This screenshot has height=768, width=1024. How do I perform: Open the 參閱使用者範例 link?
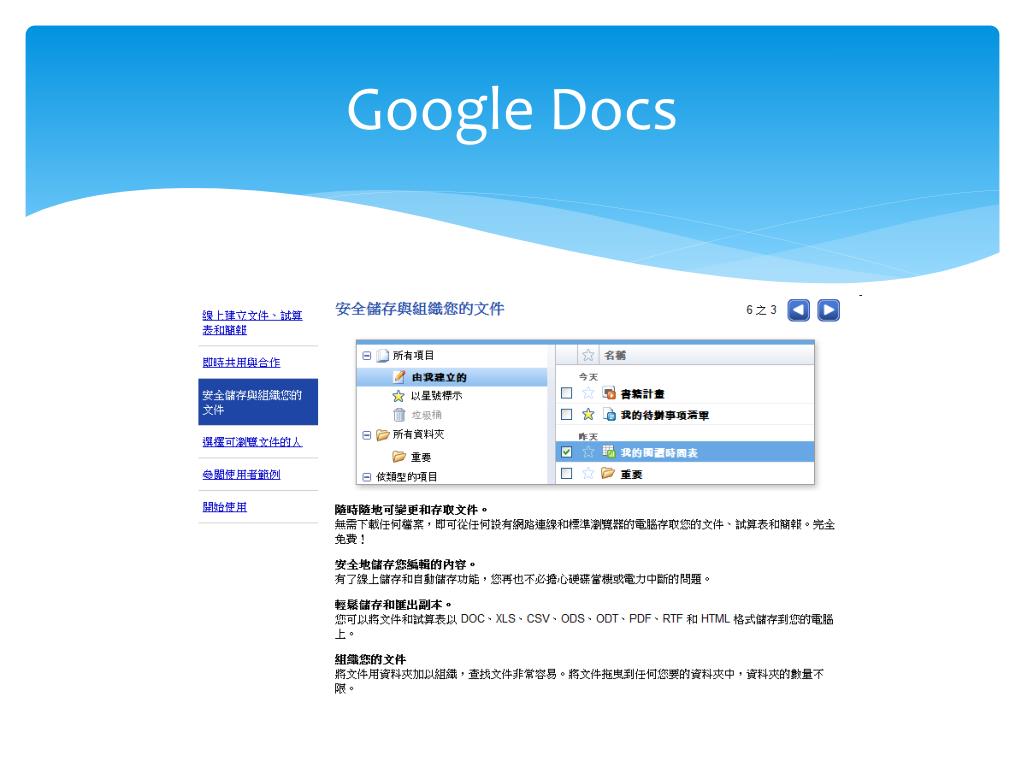click(241, 475)
